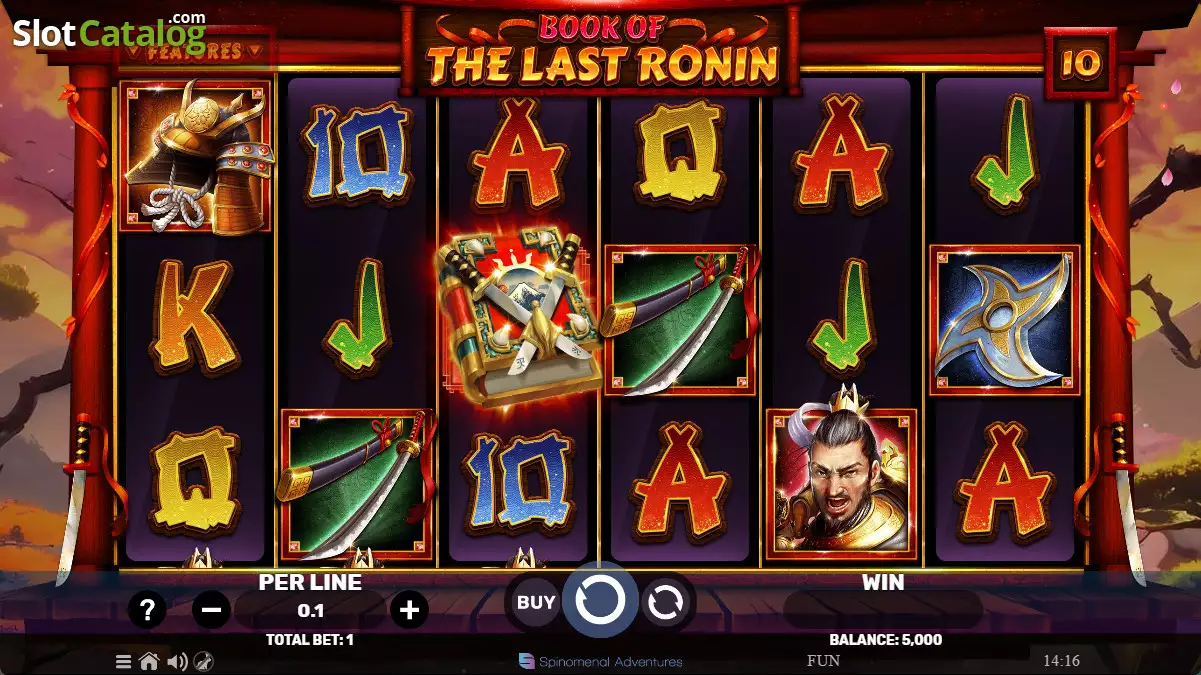Image resolution: width=1201 pixels, height=675 pixels.
Task: Spin the reels with the central spin button
Action: click(x=600, y=601)
